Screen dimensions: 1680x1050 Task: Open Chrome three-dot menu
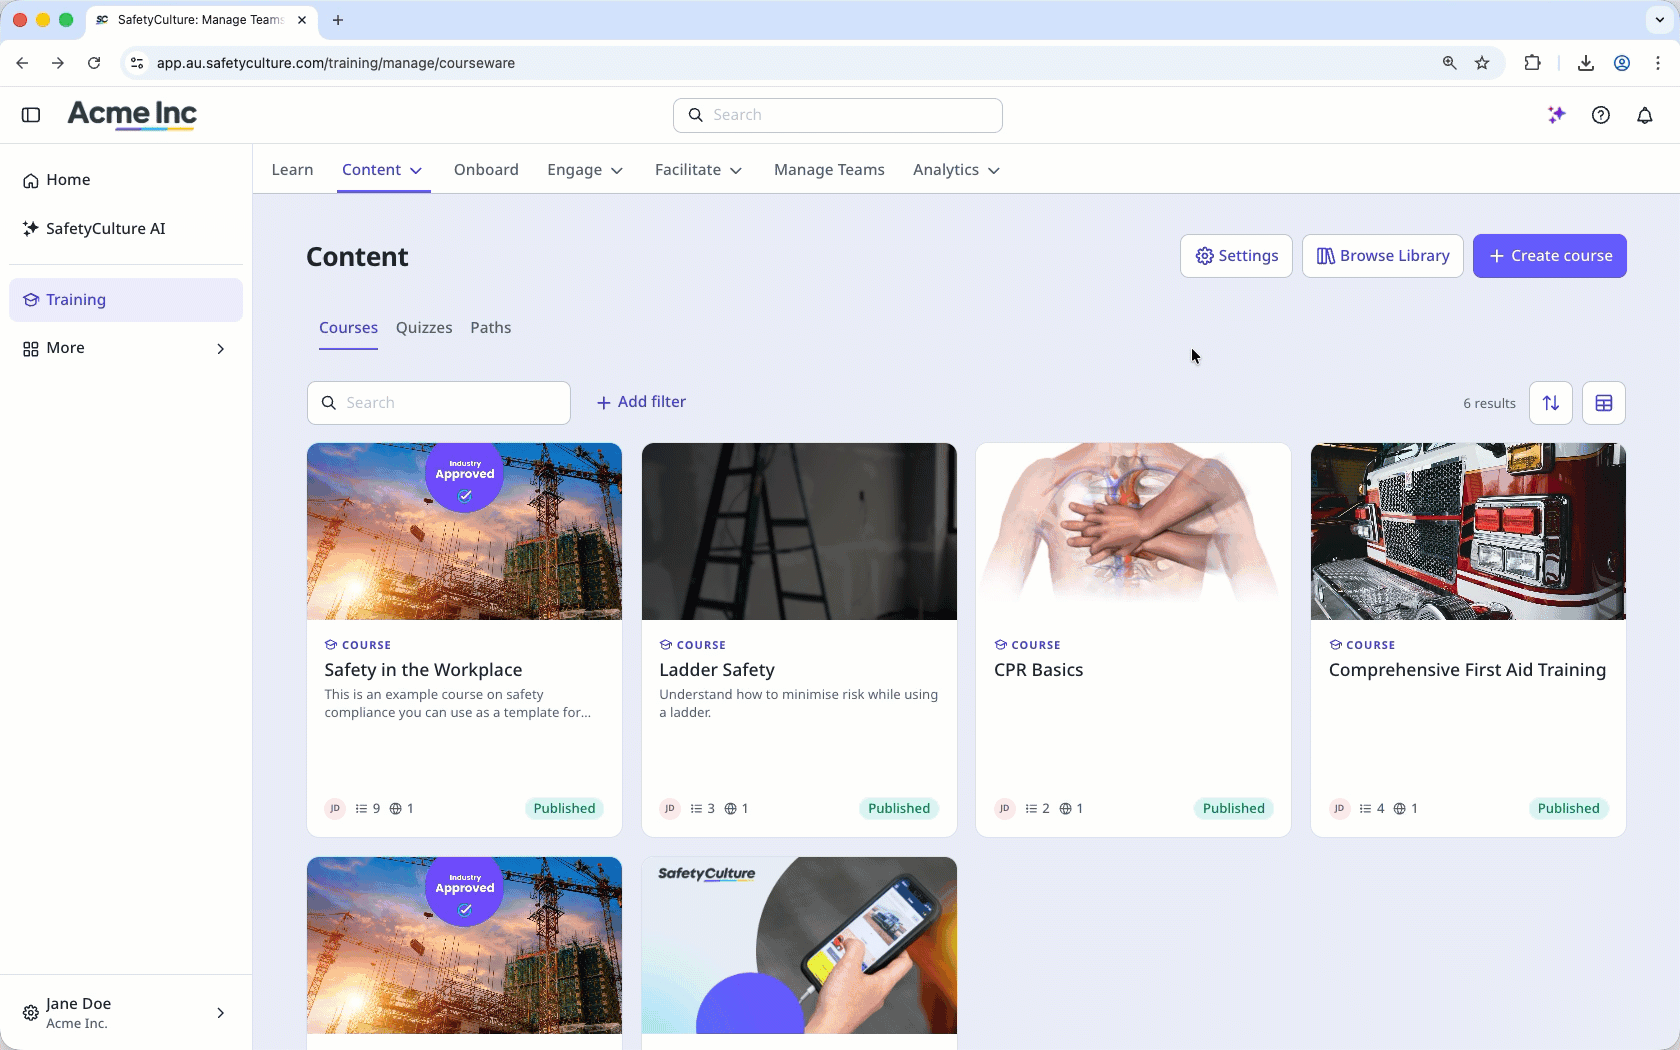pos(1658,63)
